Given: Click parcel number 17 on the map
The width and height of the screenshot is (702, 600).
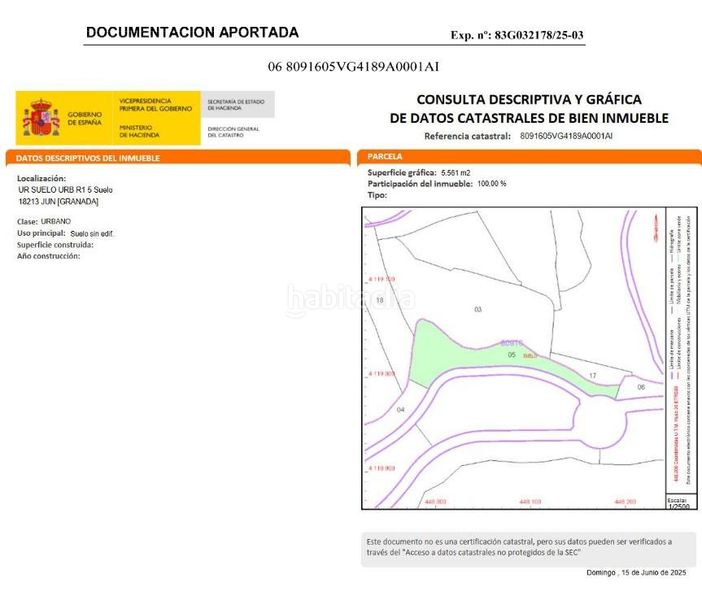Looking at the screenshot, I should point(593,376).
